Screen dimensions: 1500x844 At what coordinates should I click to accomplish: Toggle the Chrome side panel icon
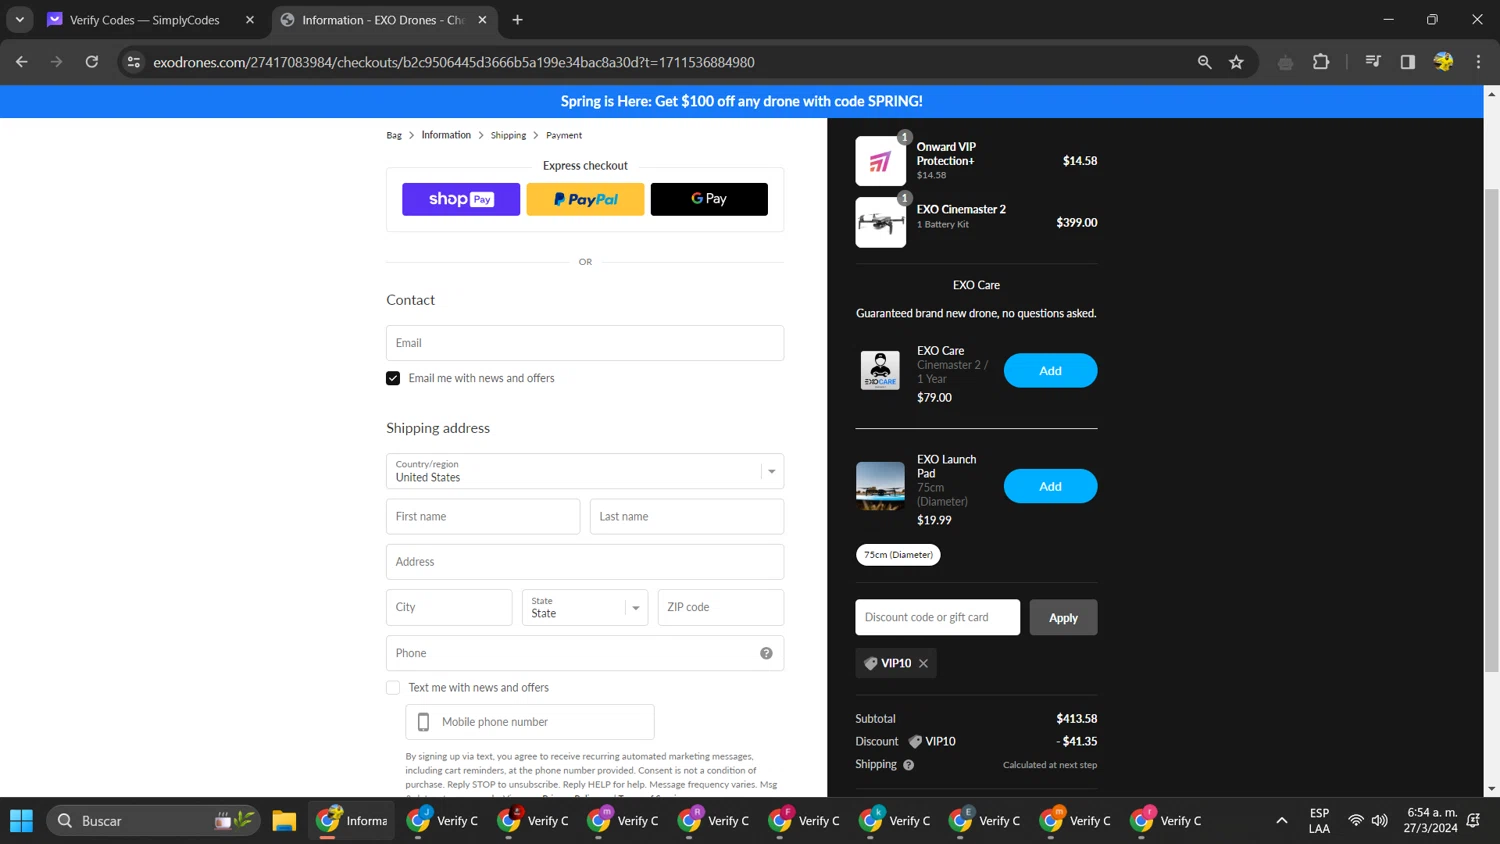[1407, 62]
